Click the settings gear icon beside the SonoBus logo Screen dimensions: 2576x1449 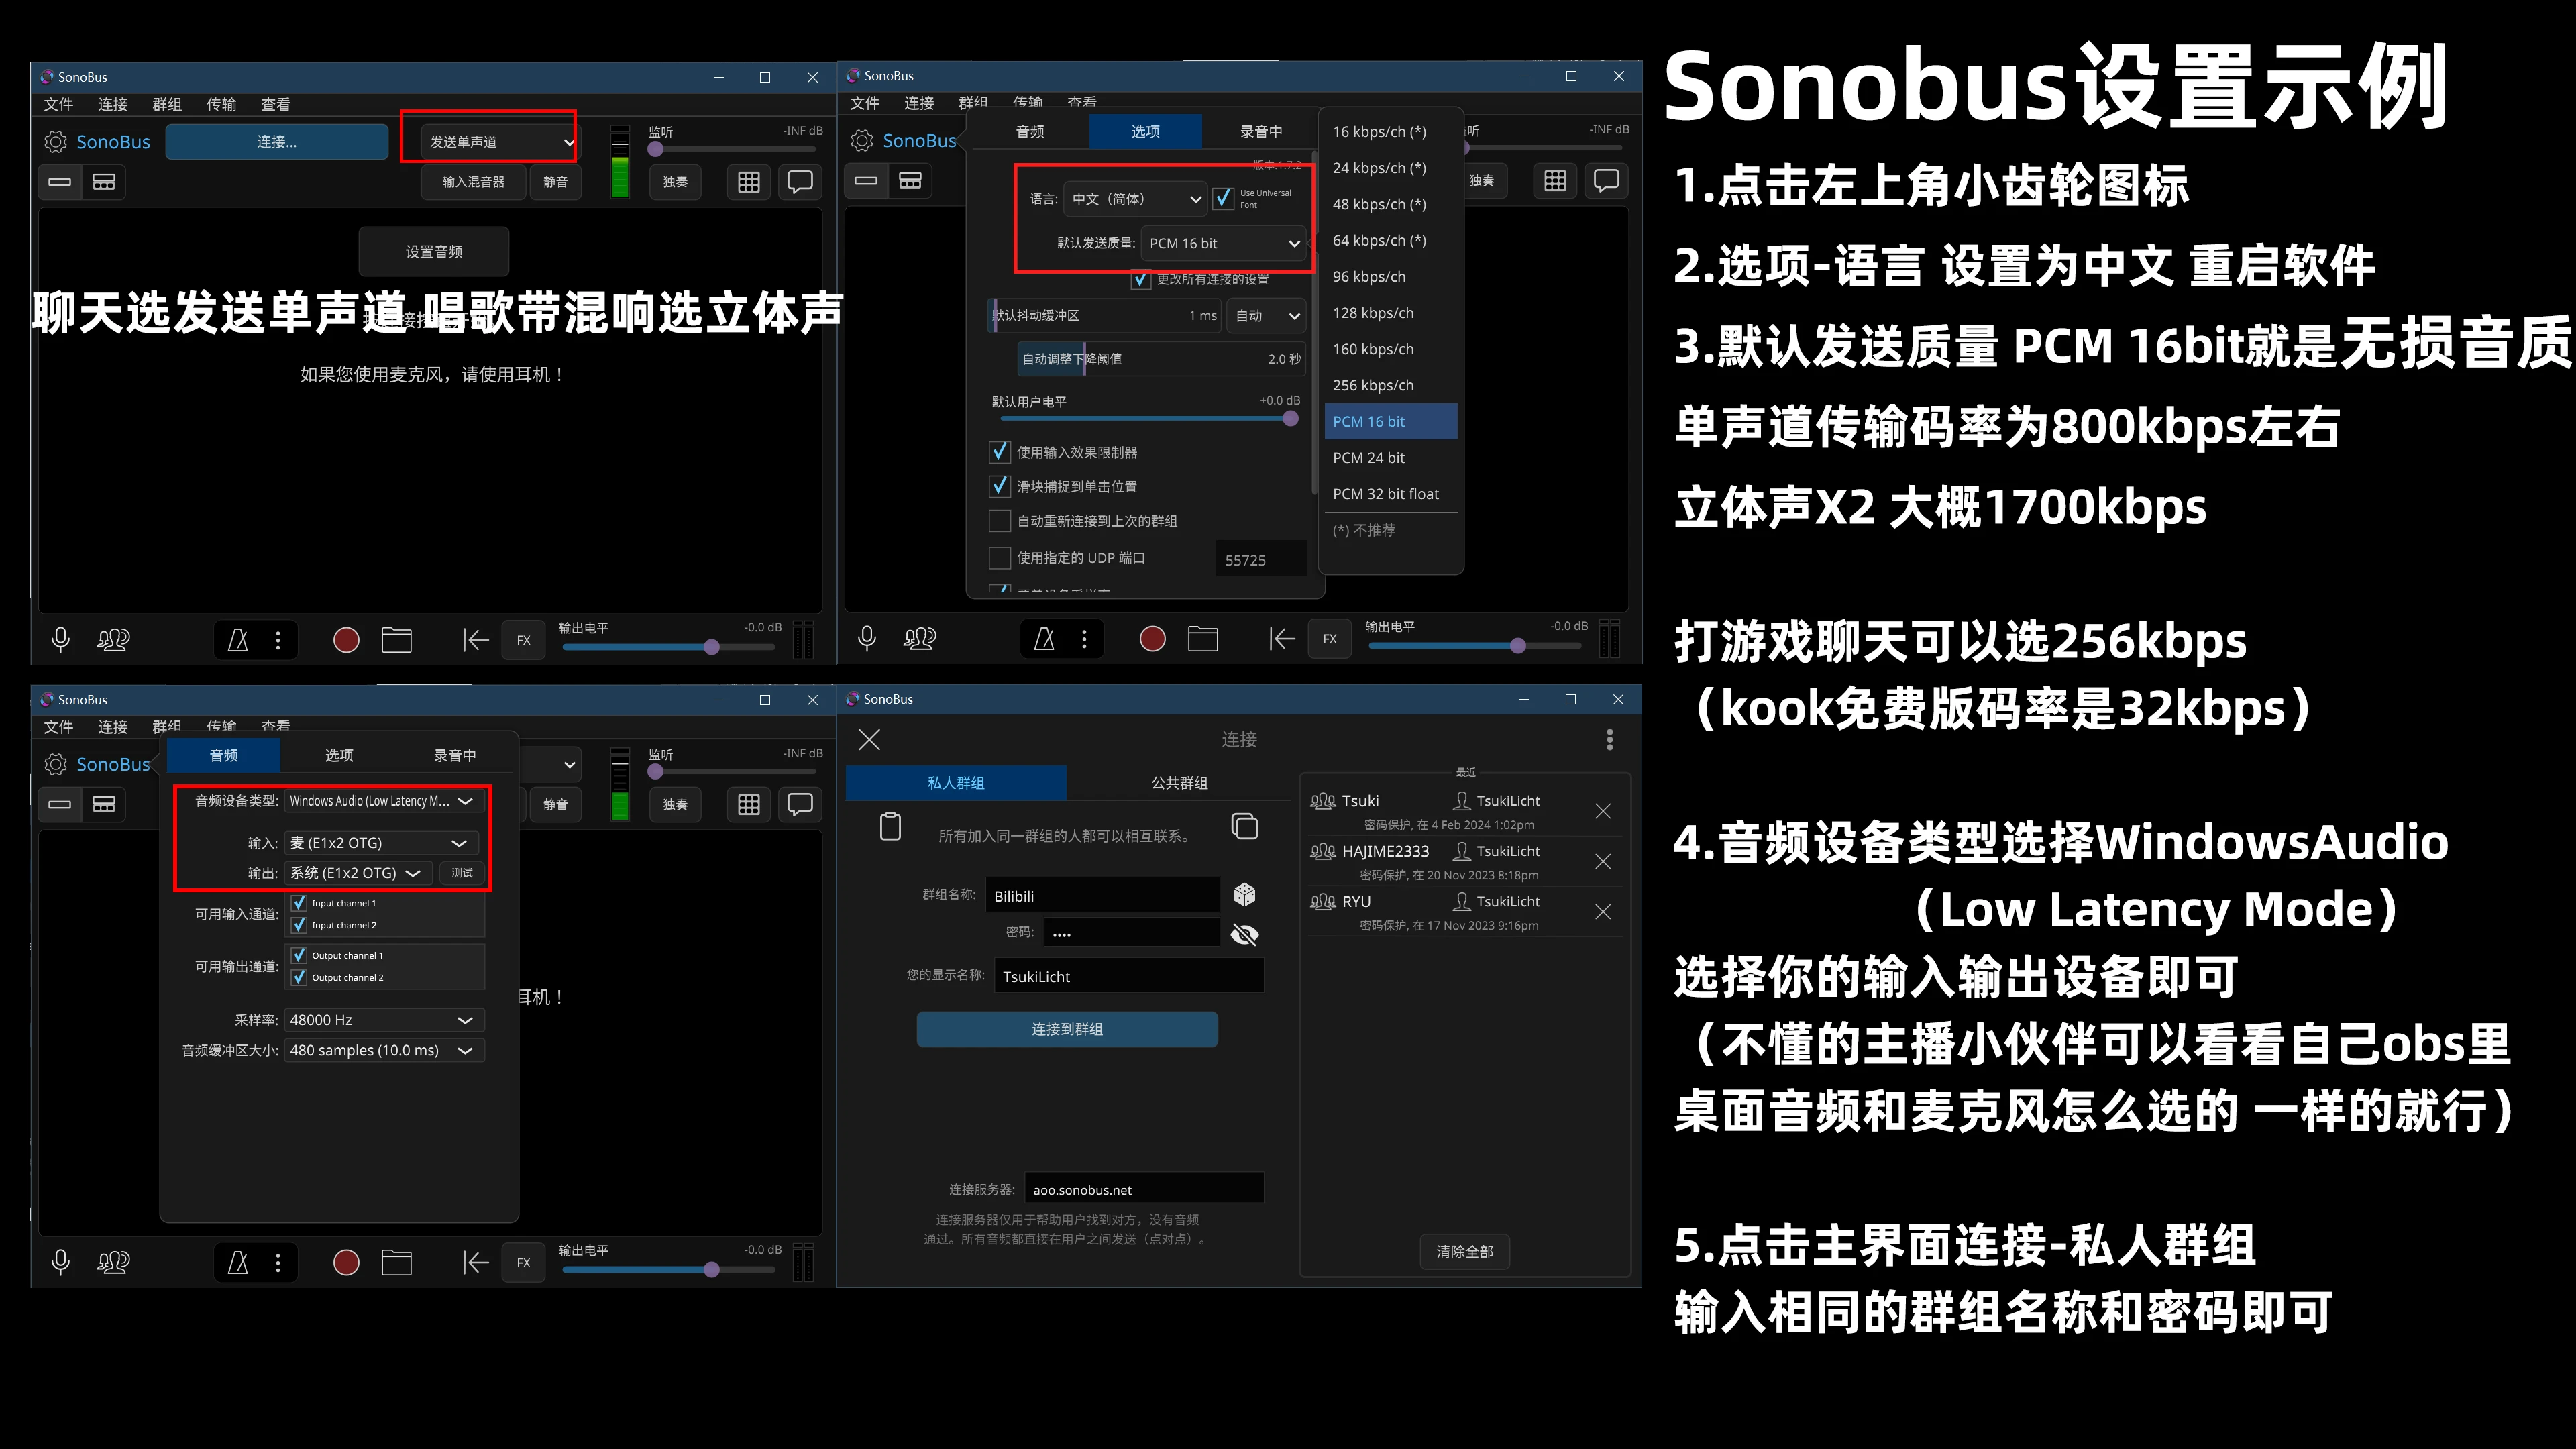click(56, 142)
